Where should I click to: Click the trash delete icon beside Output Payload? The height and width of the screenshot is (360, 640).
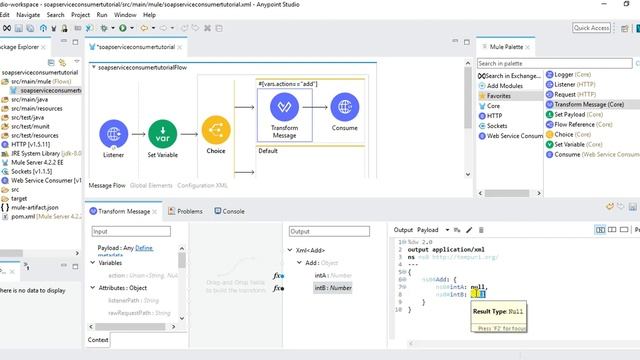pos(481,230)
